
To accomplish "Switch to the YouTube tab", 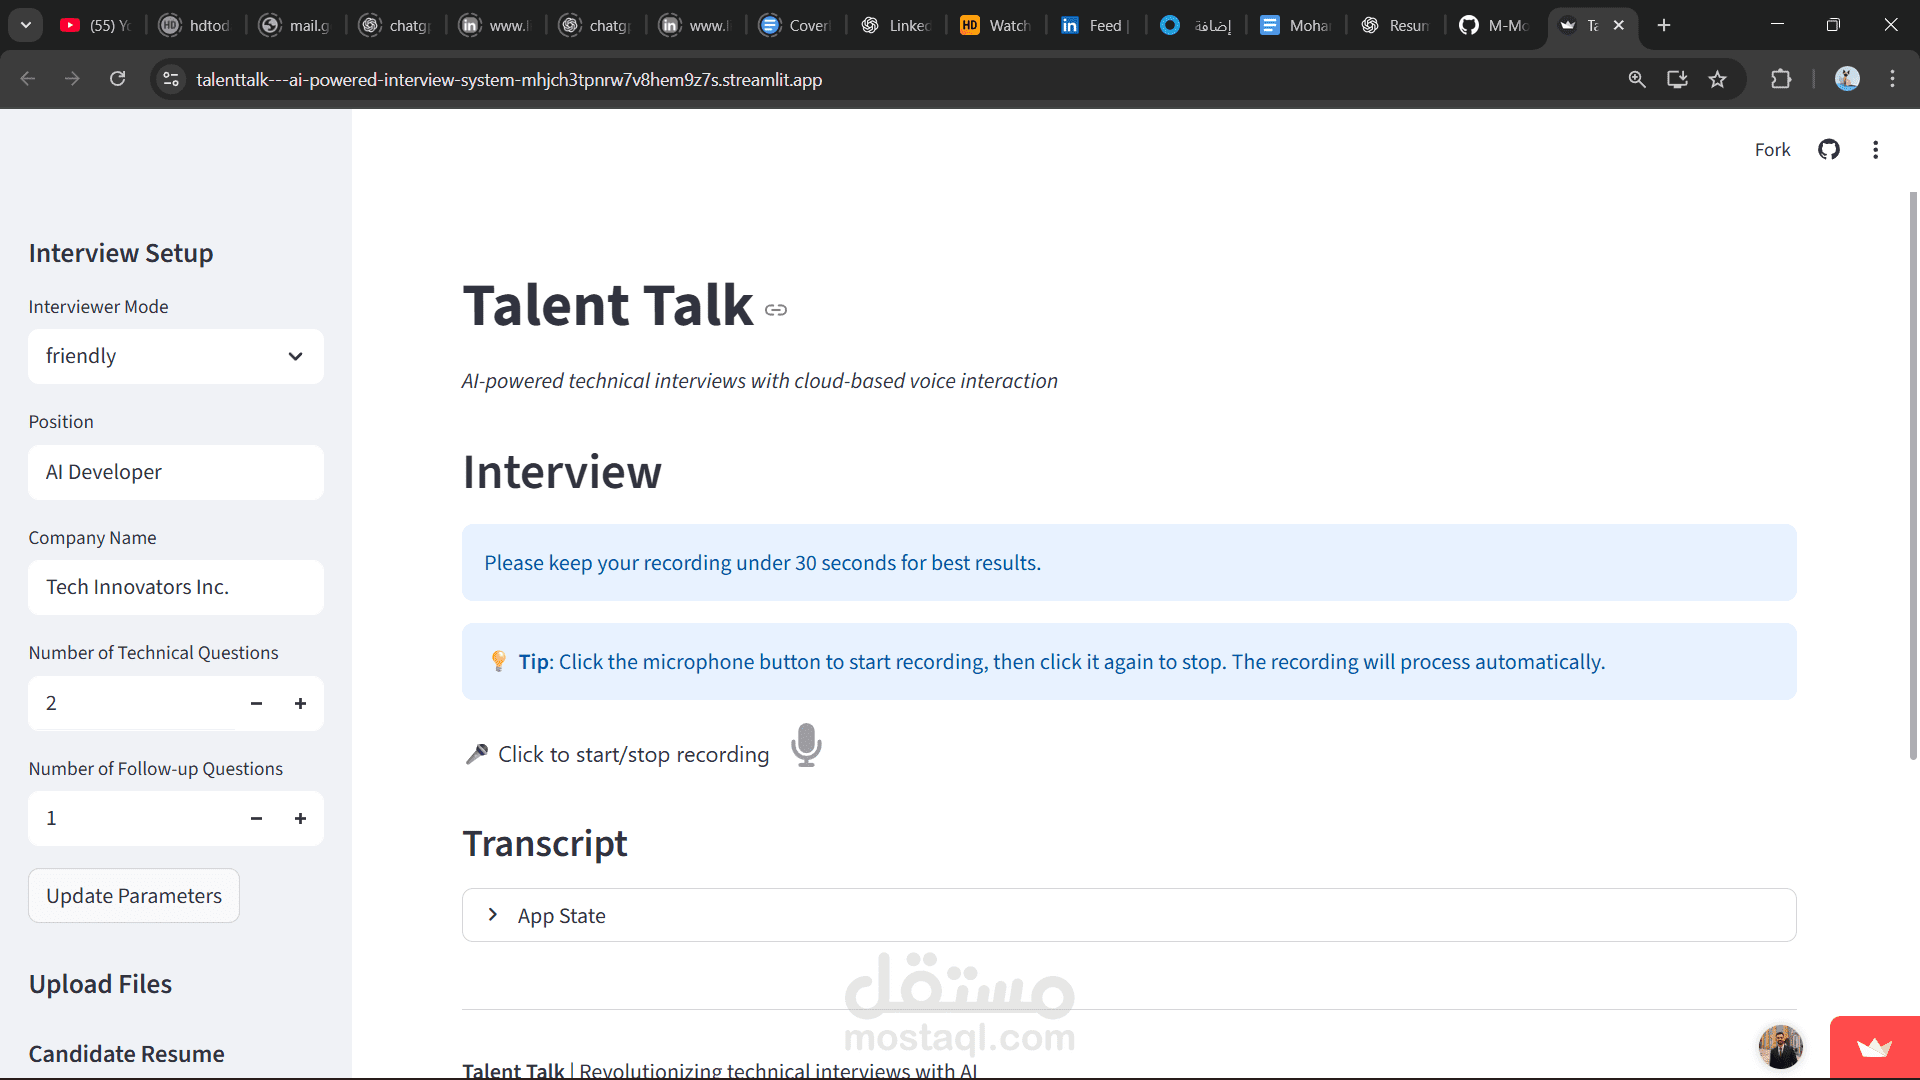I will (x=96, y=25).
